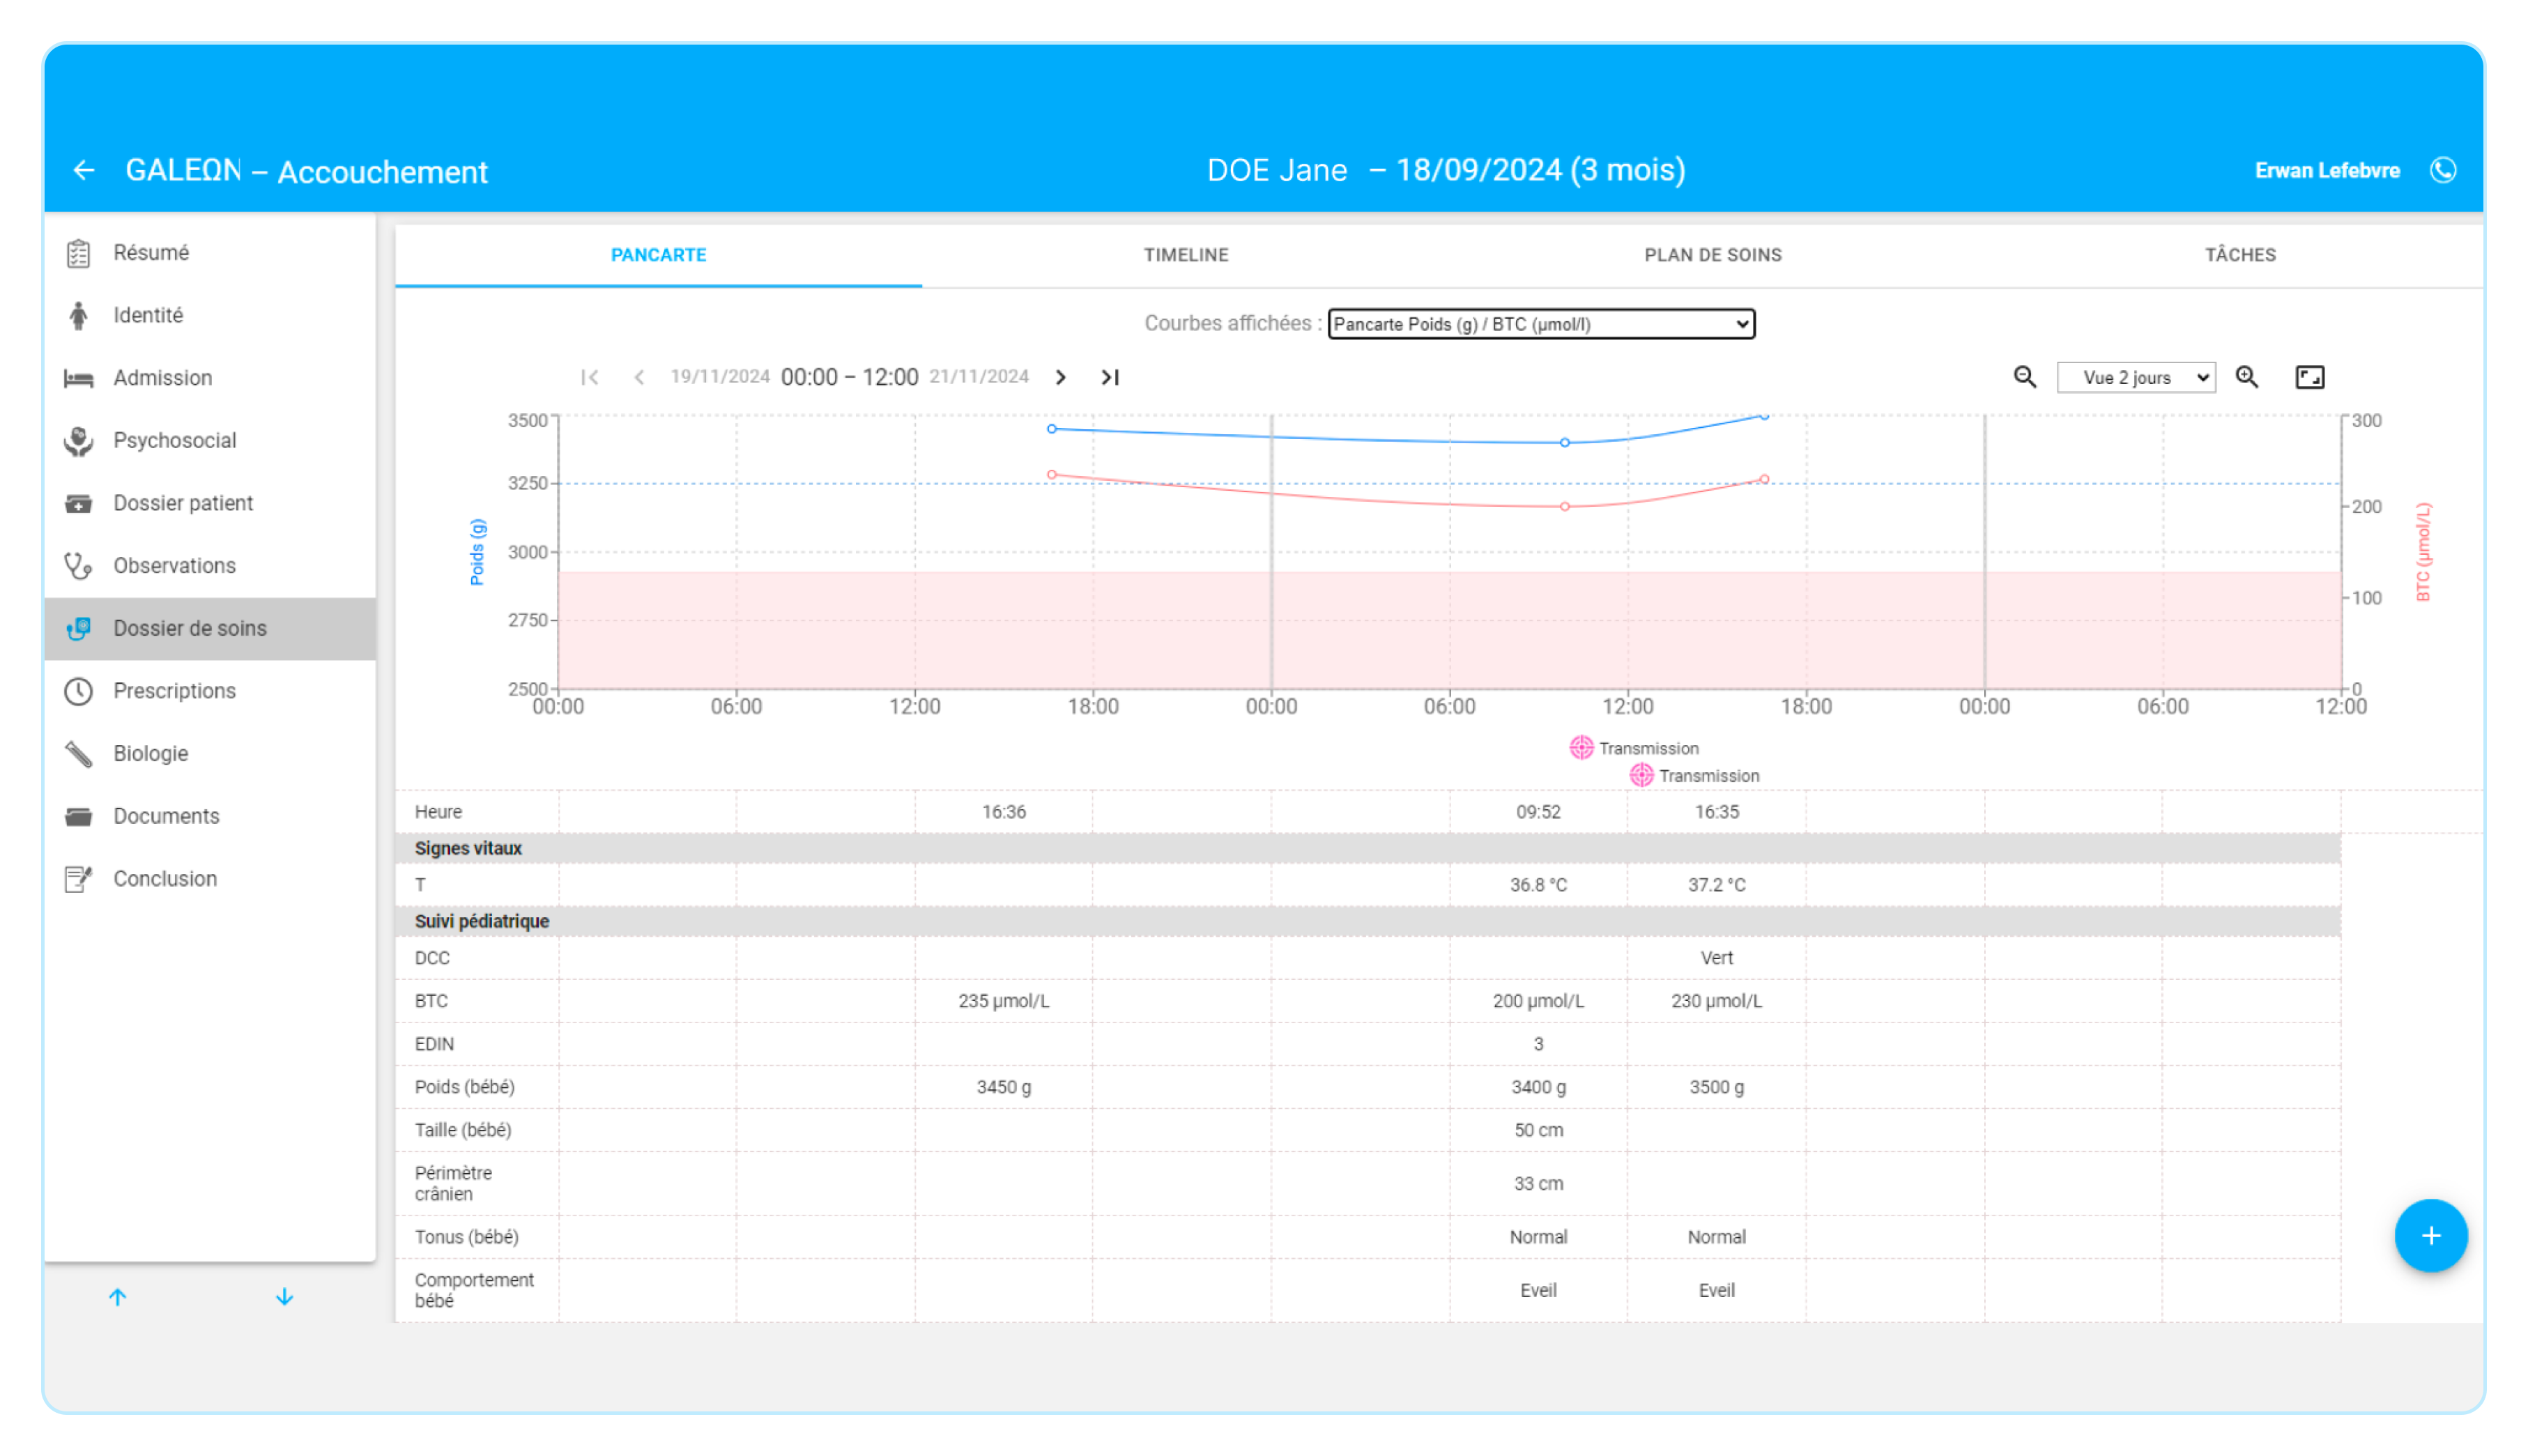Expand chart to fullscreen
2528x1456 pixels.
(x=2310, y=377)
